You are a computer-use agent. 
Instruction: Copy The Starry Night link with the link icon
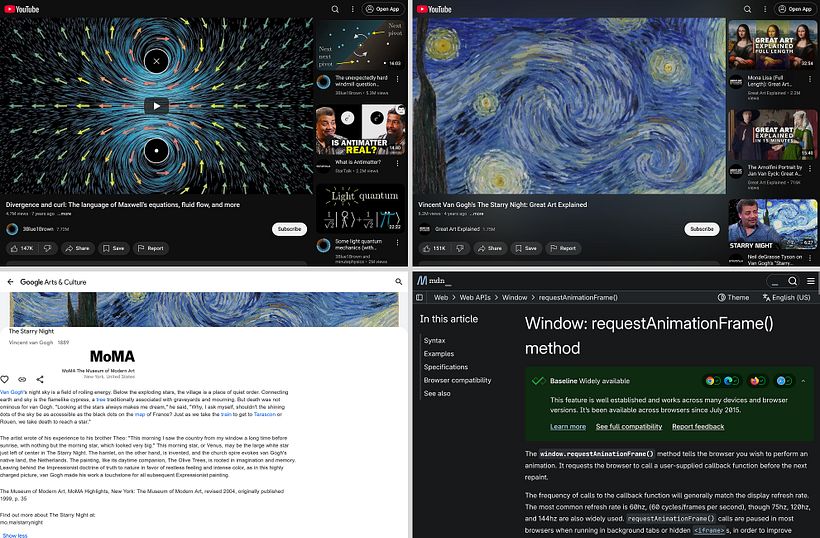22,379
